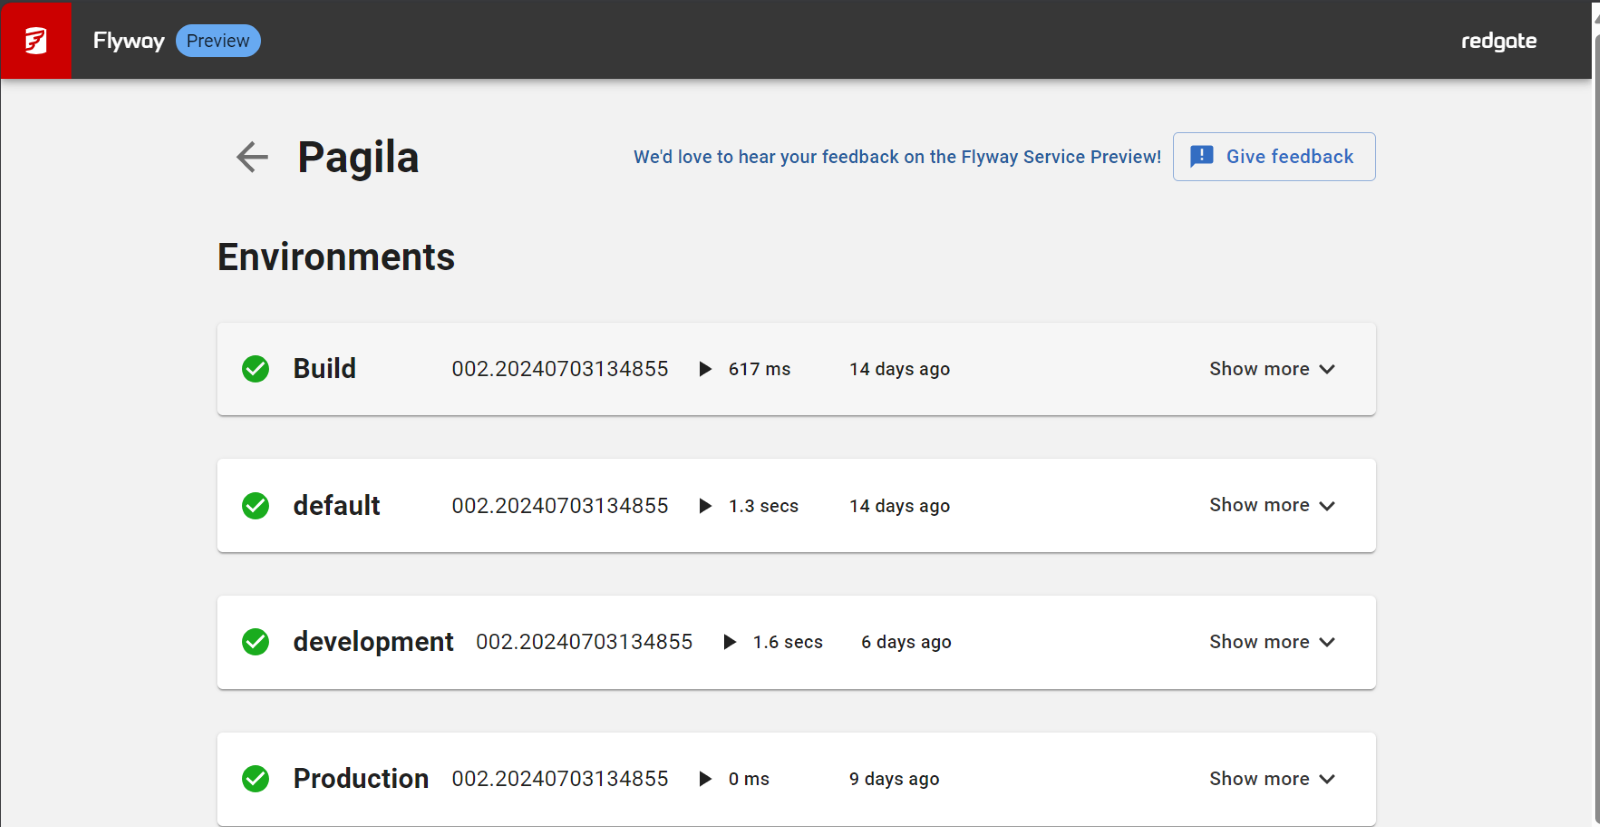
Task: Click the Preview badge next to Flyway
Action: tap(218, 41)
